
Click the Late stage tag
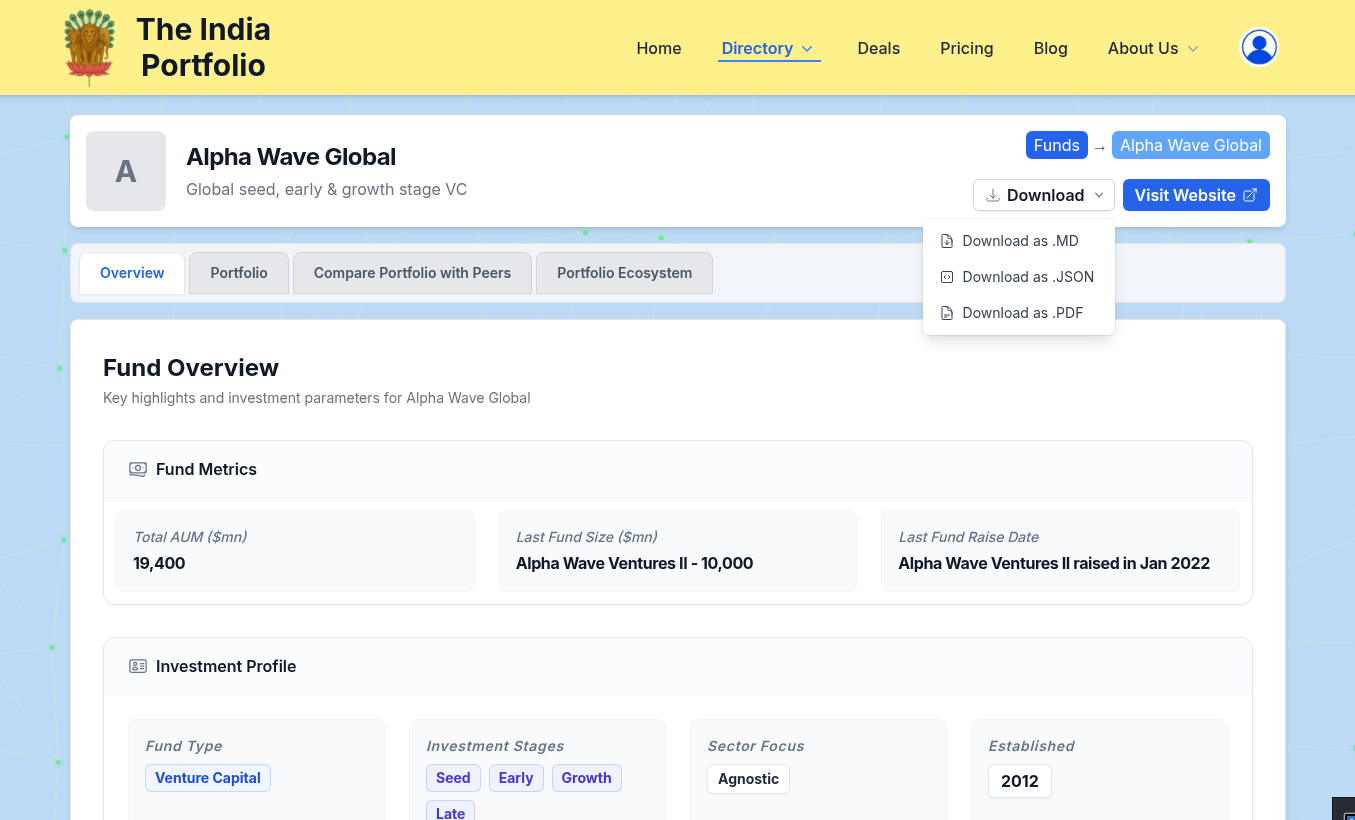coord(450,811)
